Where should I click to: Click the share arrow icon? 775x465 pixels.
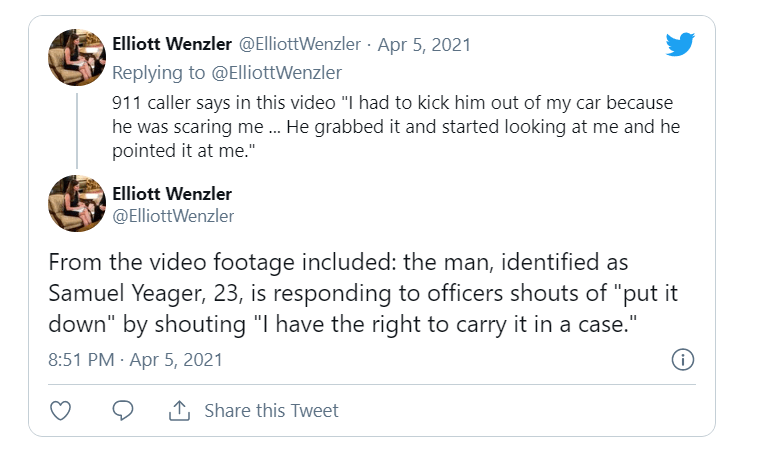tap(180, 411)
